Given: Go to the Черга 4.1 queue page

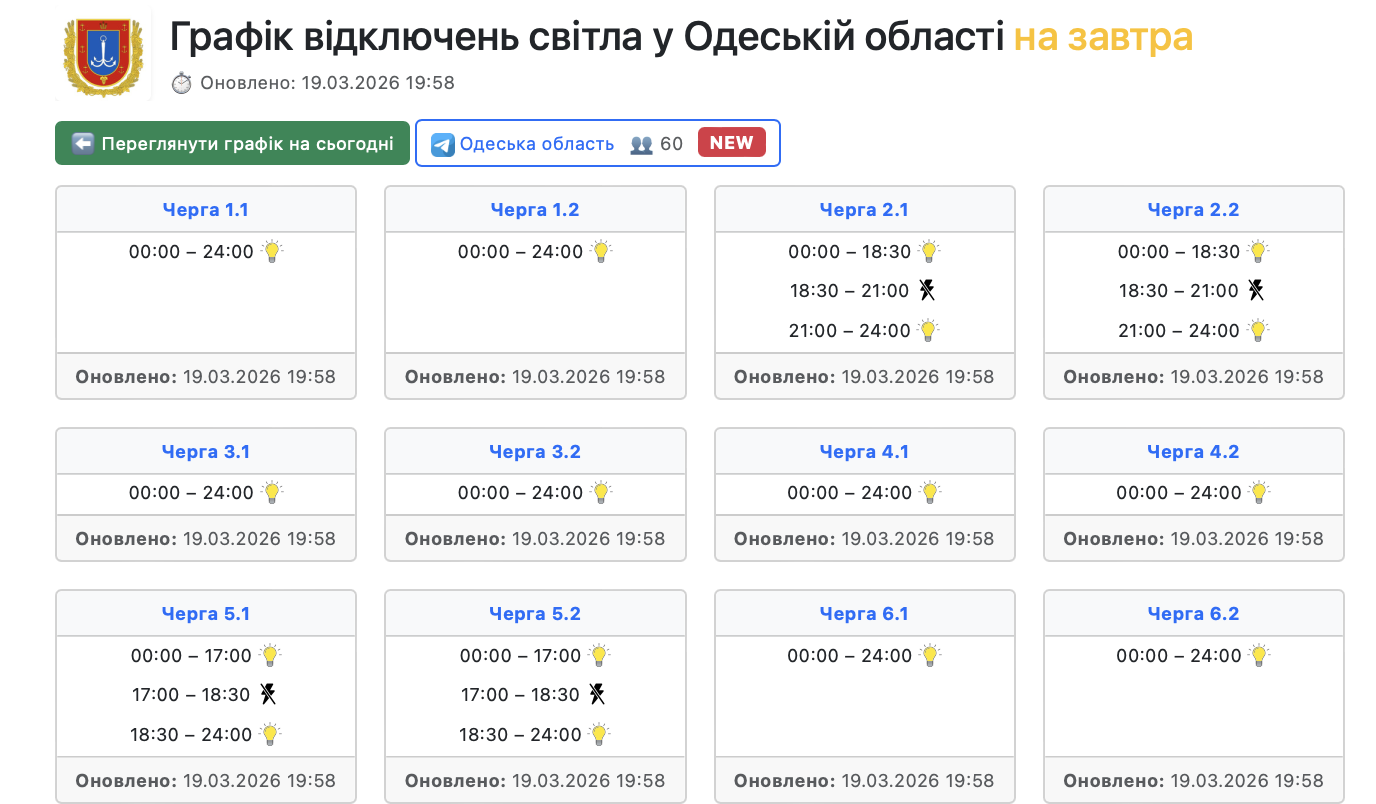Looking at the screenshot, I should pos(864,452).
